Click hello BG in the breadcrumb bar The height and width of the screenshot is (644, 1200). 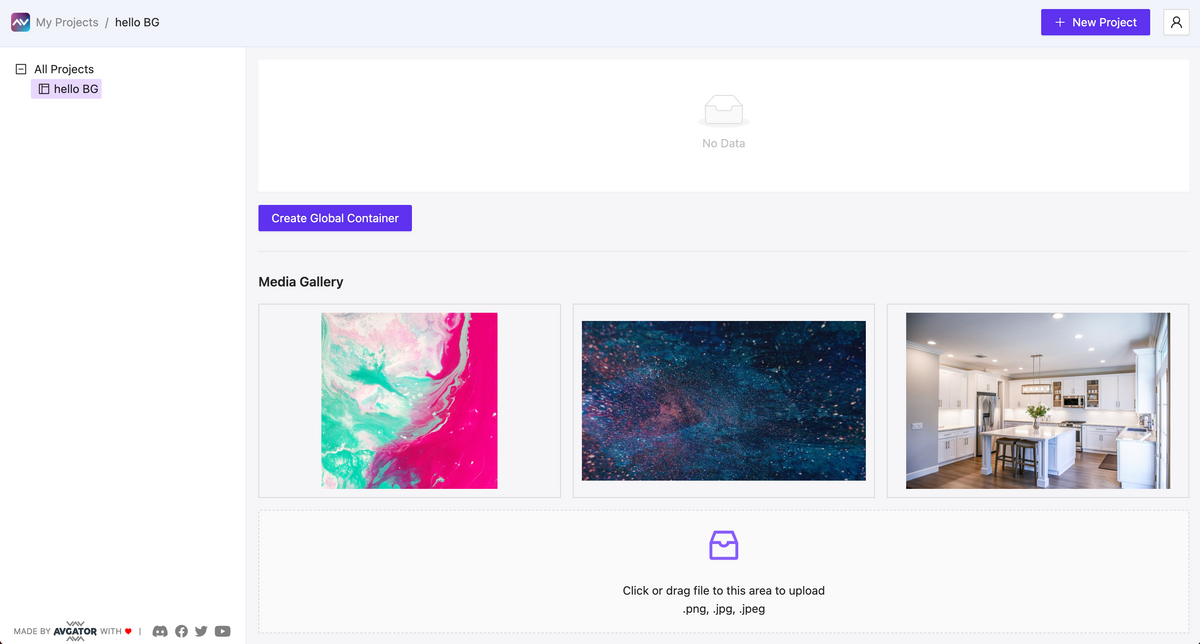(x=137, y=21)
